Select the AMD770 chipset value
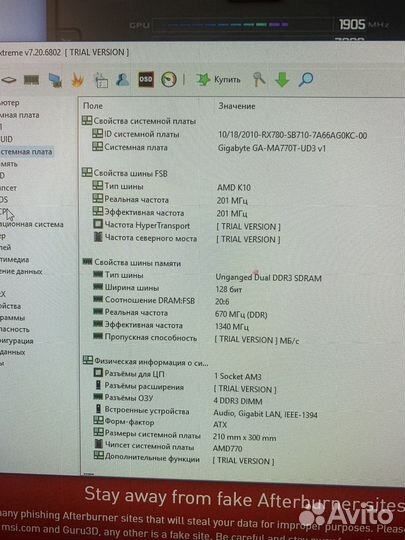 point(227,448)
